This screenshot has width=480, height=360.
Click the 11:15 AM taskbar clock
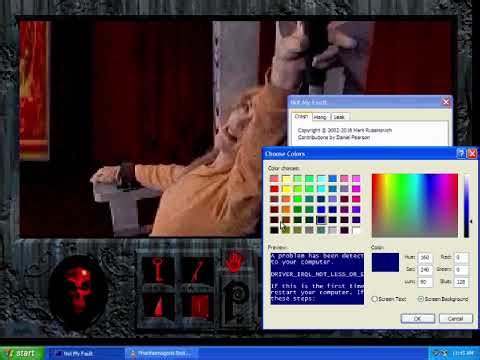click(464, 353)
